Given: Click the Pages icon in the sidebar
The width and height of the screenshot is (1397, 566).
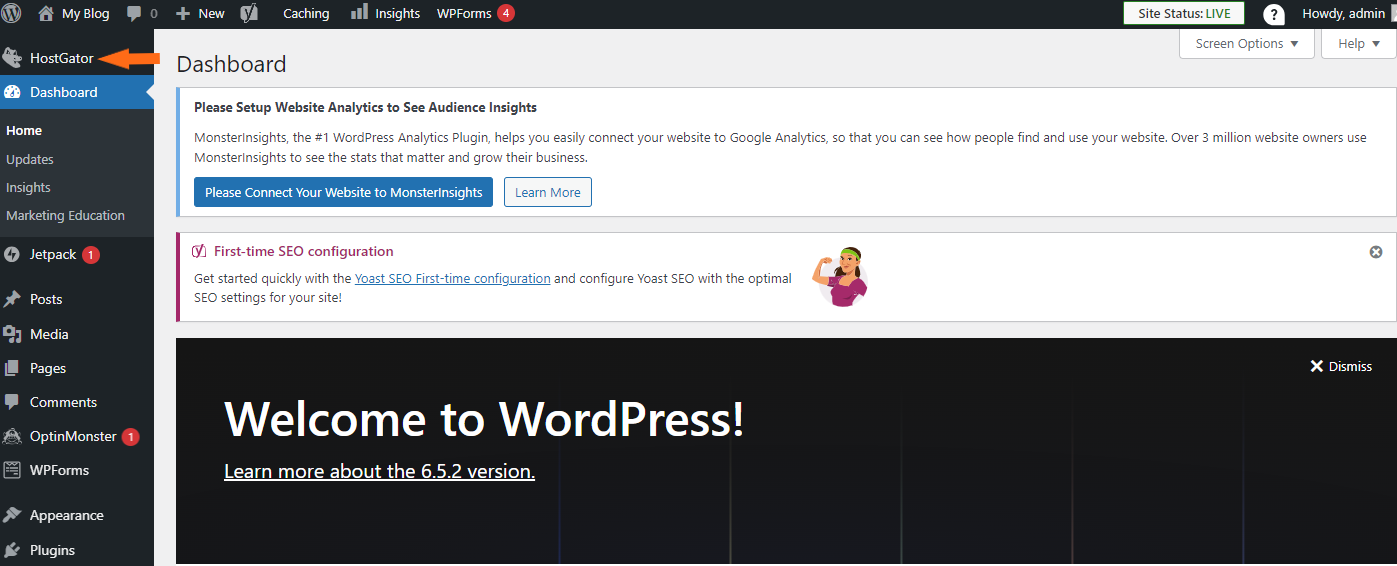Looking at the screenshot, I should tap(12, 368).
